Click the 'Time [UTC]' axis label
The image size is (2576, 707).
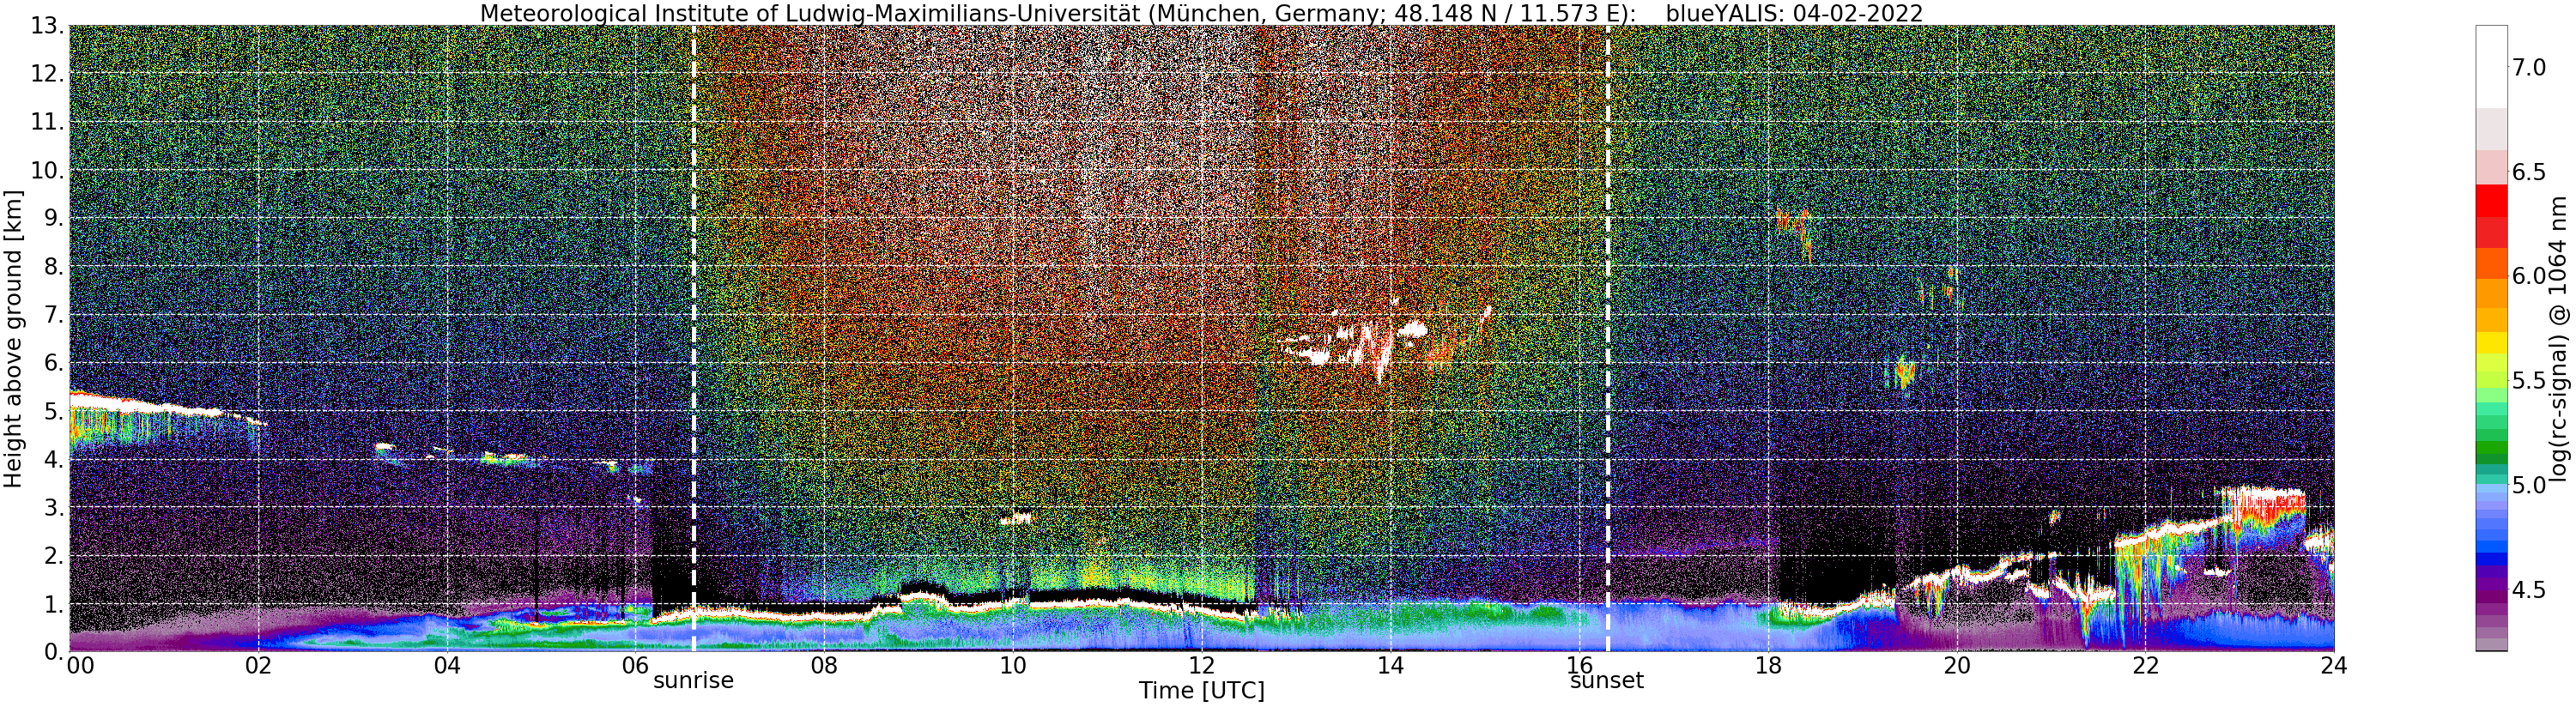point(1201,691)
